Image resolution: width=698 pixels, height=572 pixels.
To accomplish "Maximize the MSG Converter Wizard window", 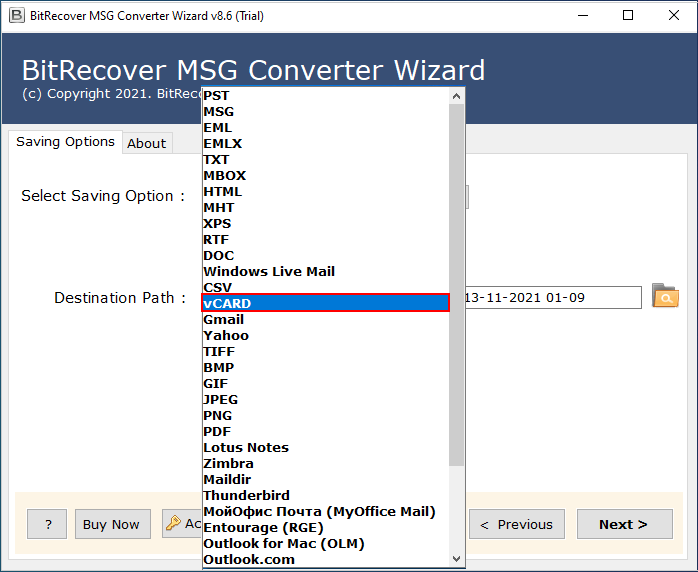I will click(628, 16).
